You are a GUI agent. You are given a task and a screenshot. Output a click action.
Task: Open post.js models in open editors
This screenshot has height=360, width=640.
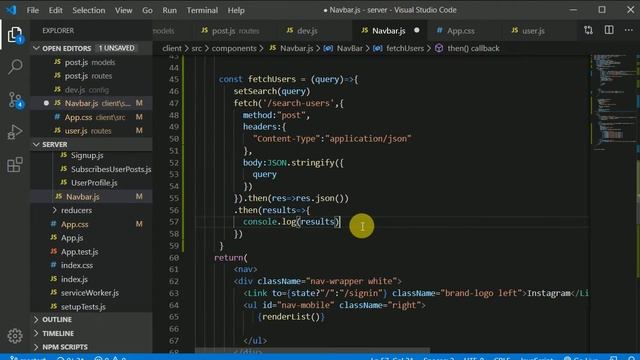pyautogui.click(x=90, y=62)
